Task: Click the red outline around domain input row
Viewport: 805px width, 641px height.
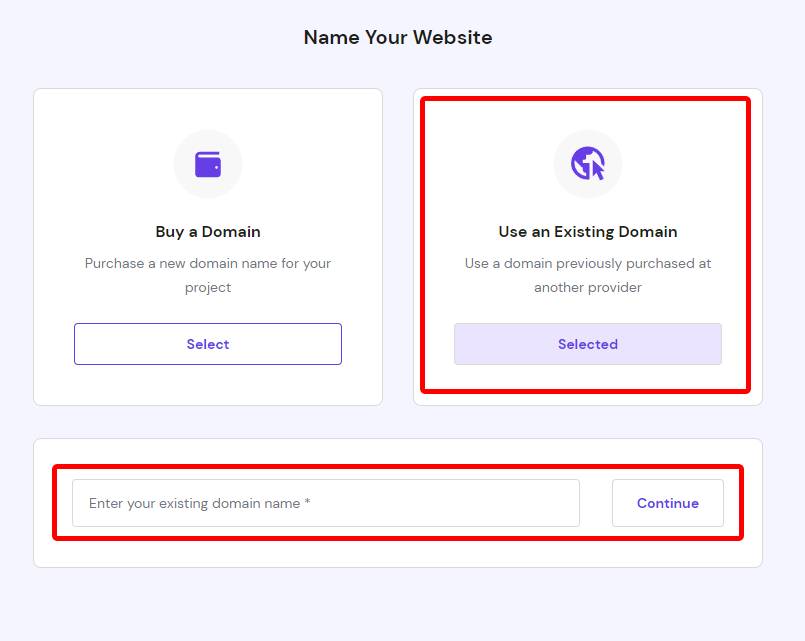Action: (398, 467)
